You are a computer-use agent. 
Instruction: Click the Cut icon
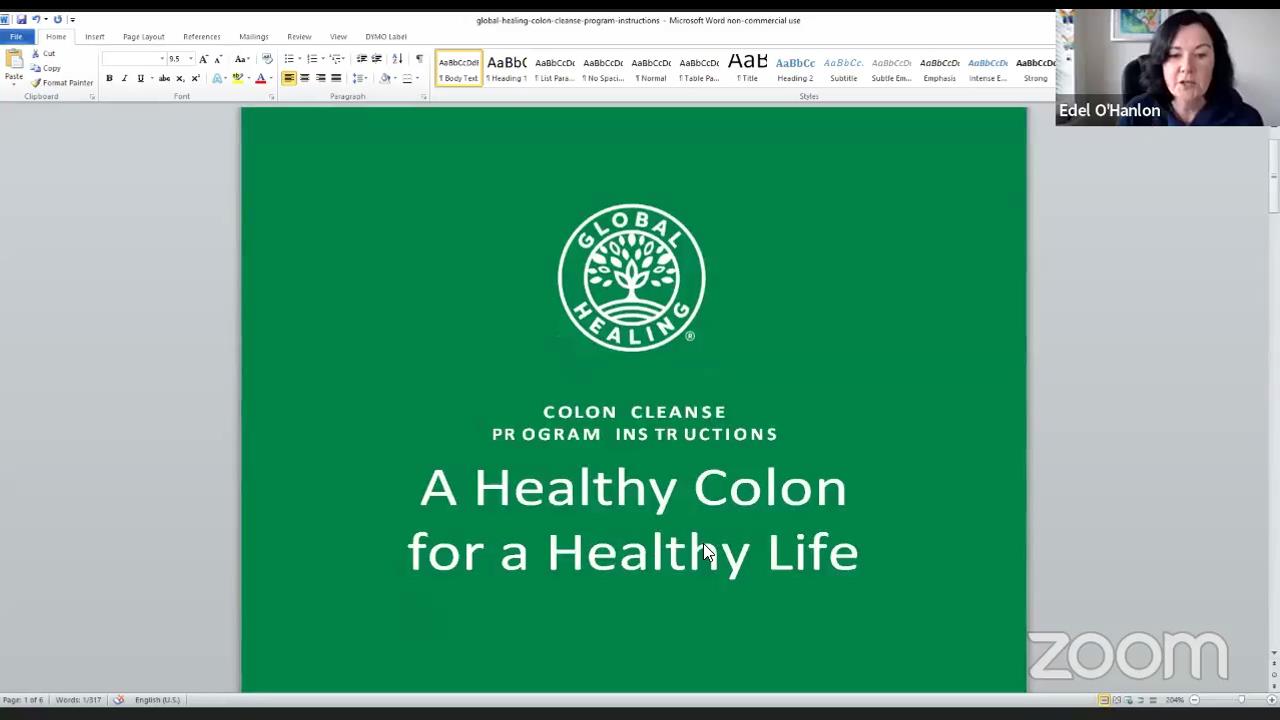pos(36,53)
